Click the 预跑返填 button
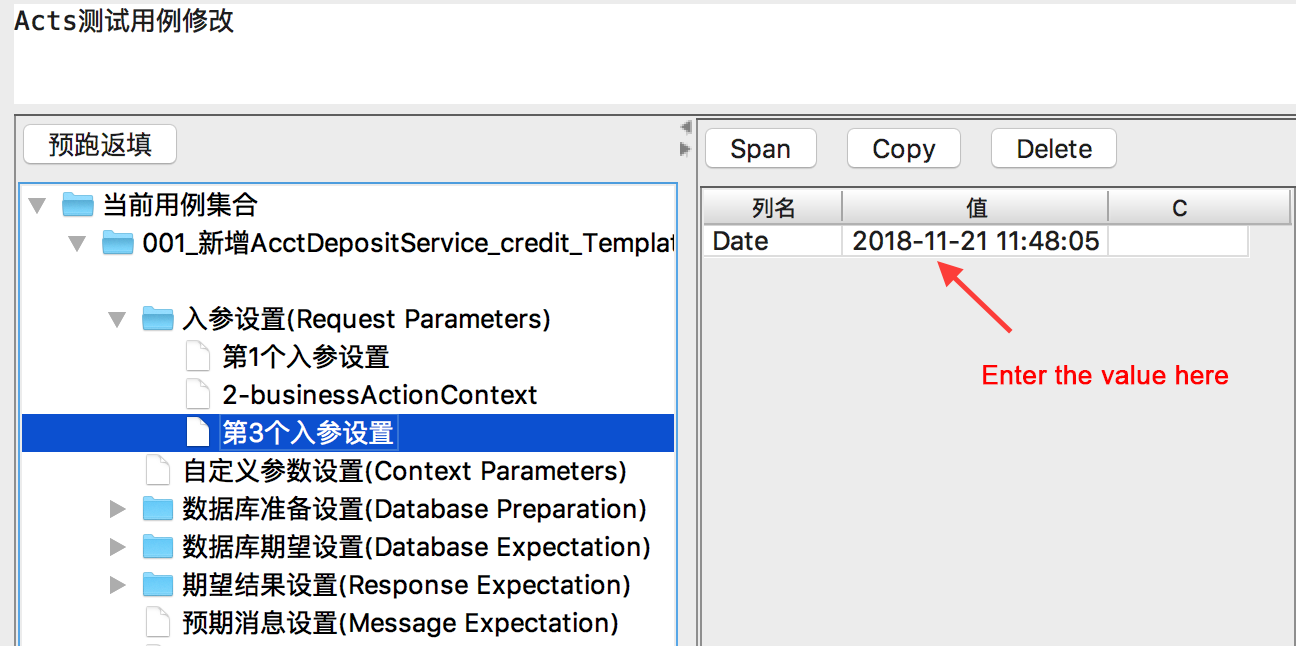1296x646 pixels. click(x=100, y=145)
